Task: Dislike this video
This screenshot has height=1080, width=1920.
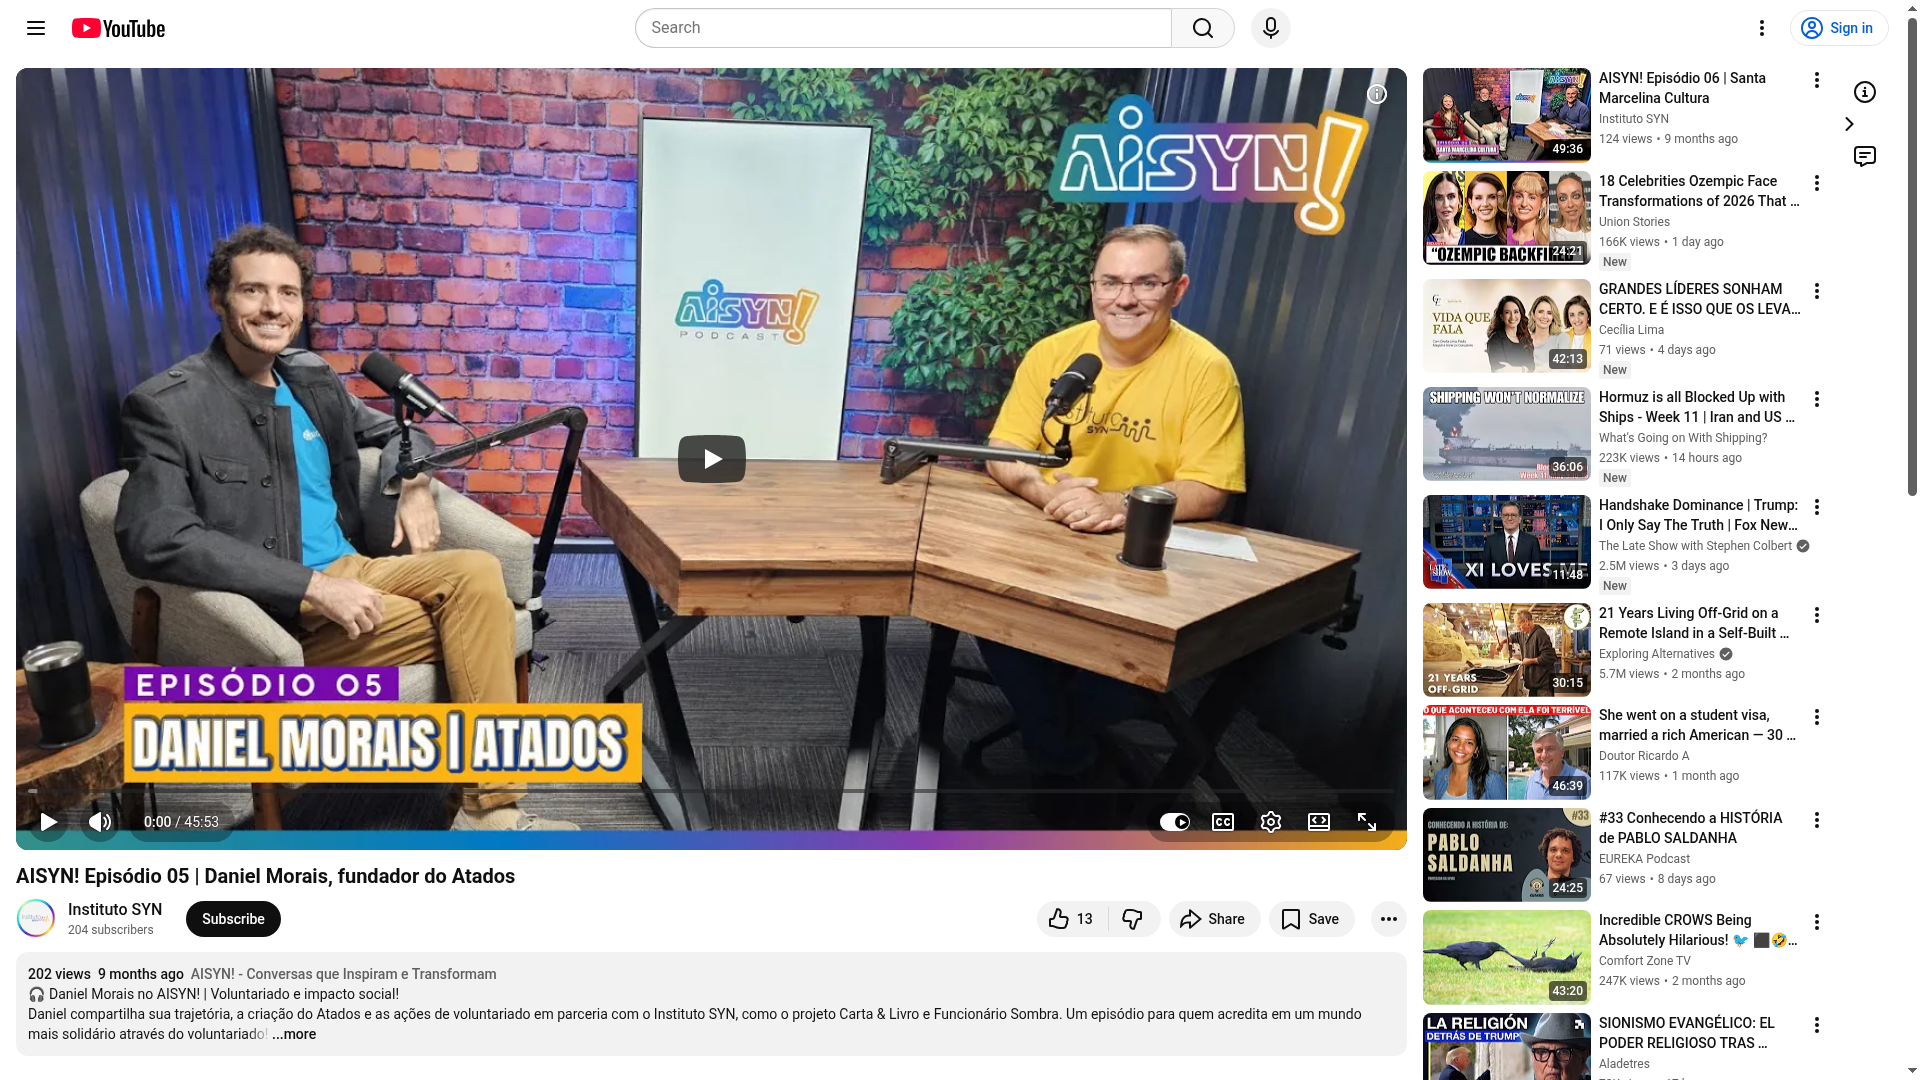Action: click(1133, 919)
